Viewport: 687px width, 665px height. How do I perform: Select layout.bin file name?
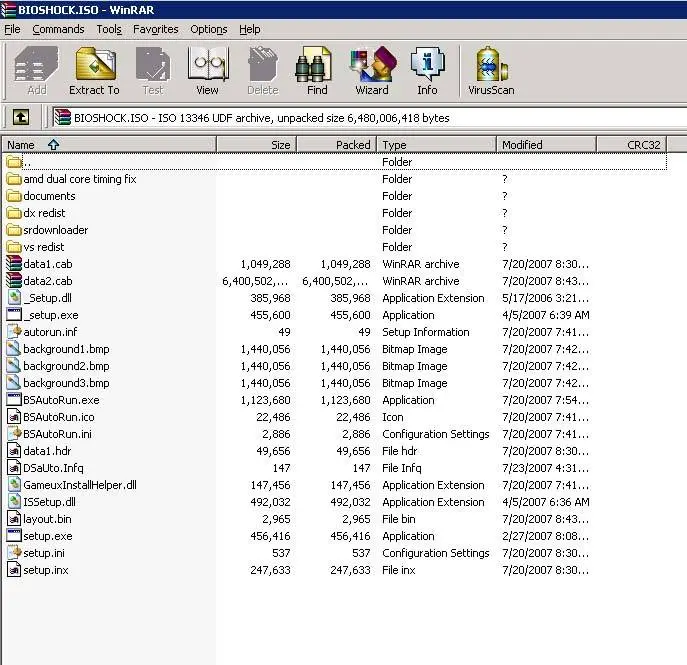point(47,519)
